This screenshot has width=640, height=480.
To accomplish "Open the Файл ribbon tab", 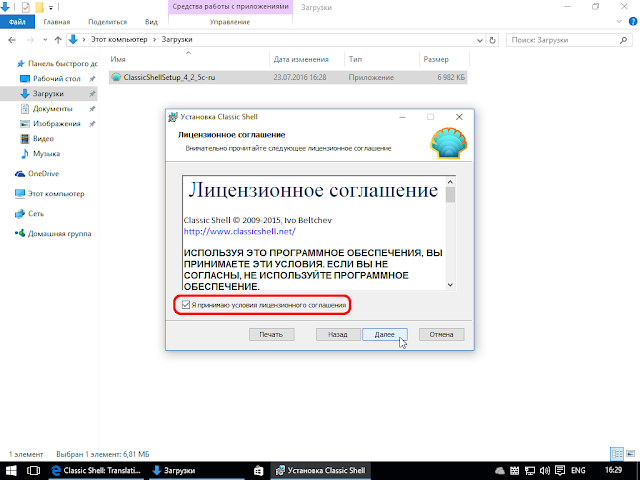I will (17, 22).
